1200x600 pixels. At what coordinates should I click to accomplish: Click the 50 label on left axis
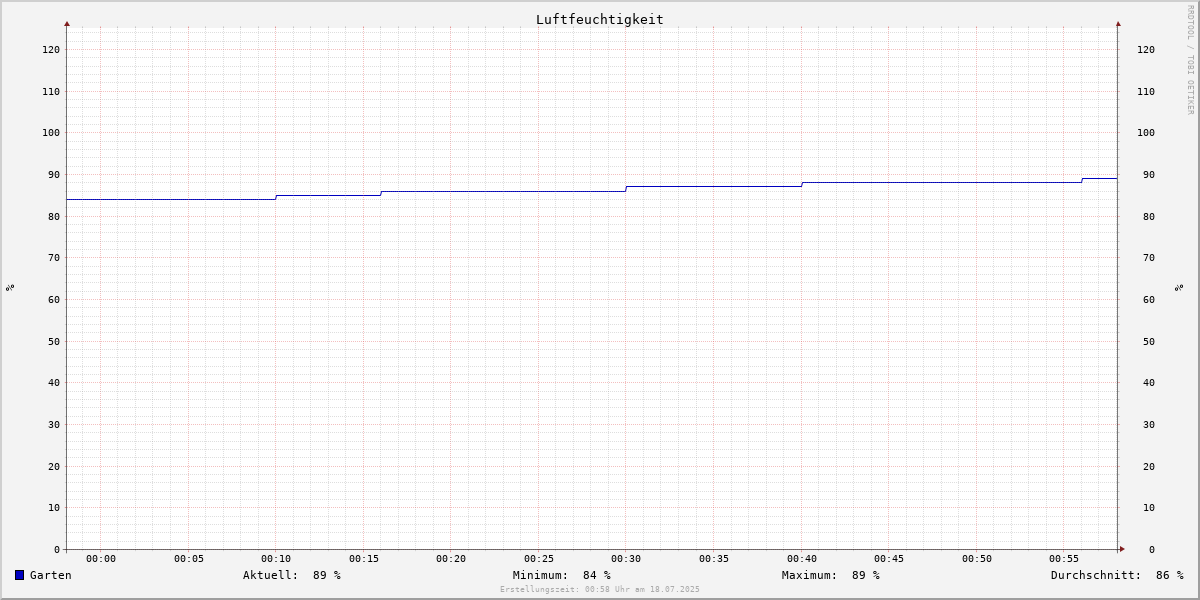[54, 341]
